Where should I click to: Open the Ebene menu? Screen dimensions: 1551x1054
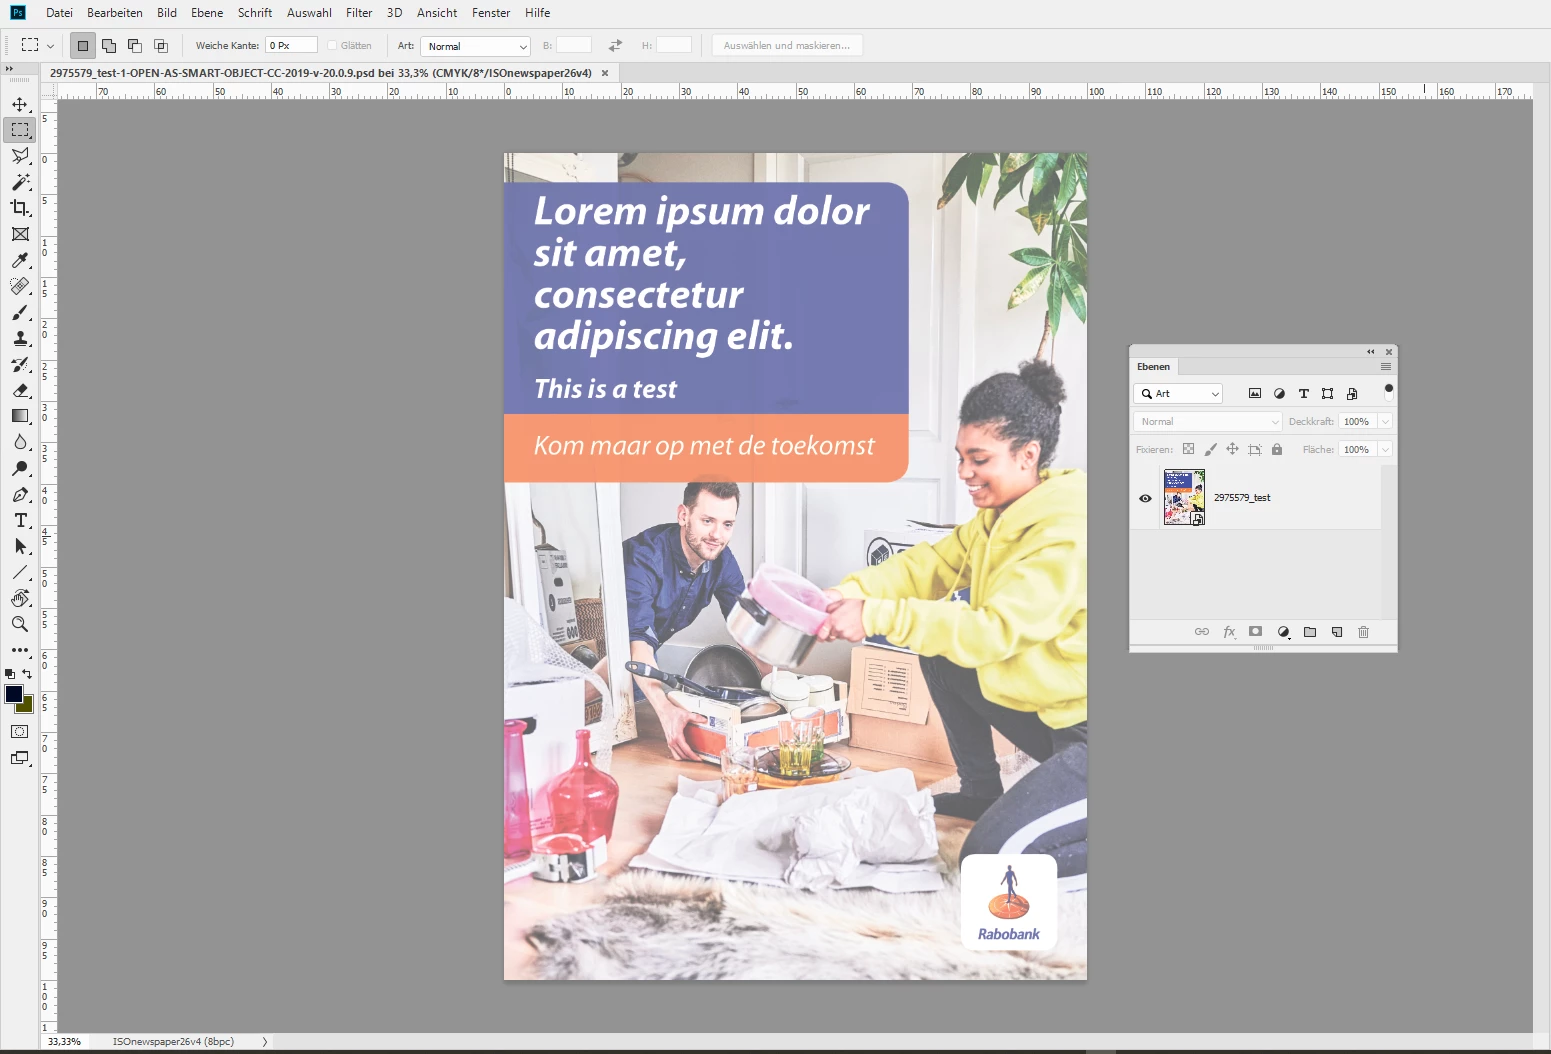click(207, 13)
